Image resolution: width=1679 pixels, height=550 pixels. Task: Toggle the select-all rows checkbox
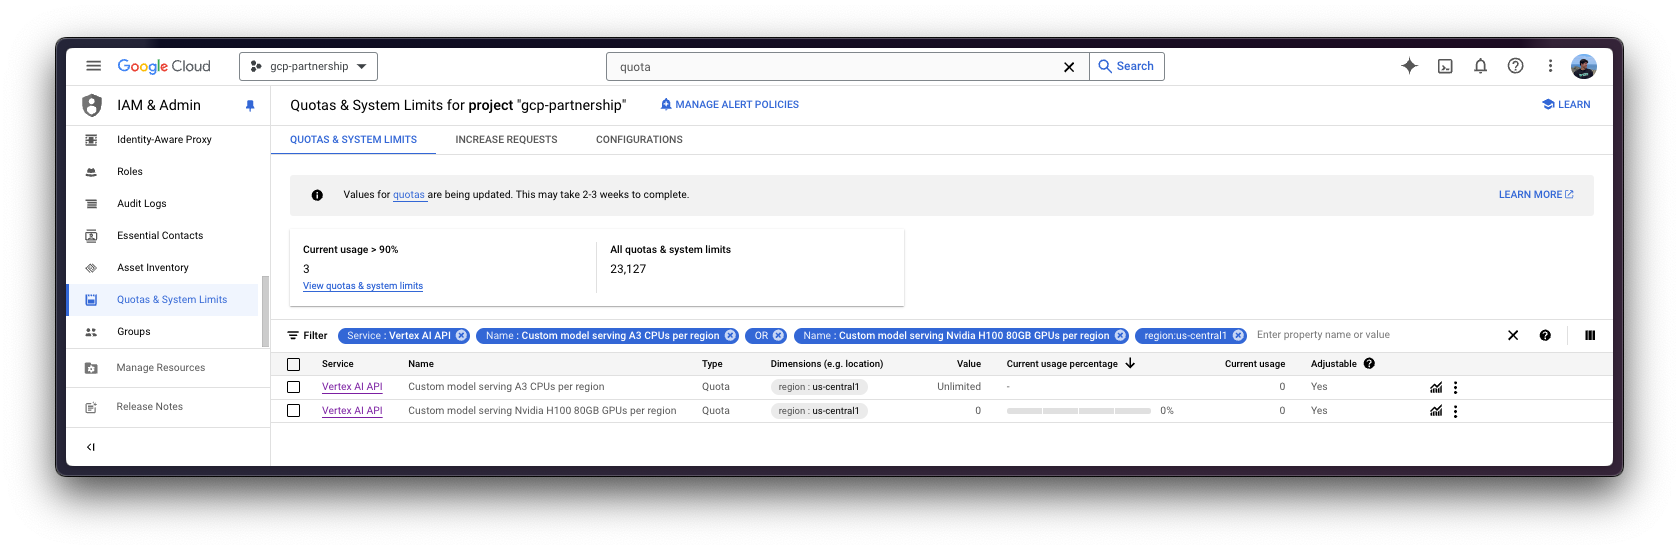pyautogui.click(x=293, y=364)
